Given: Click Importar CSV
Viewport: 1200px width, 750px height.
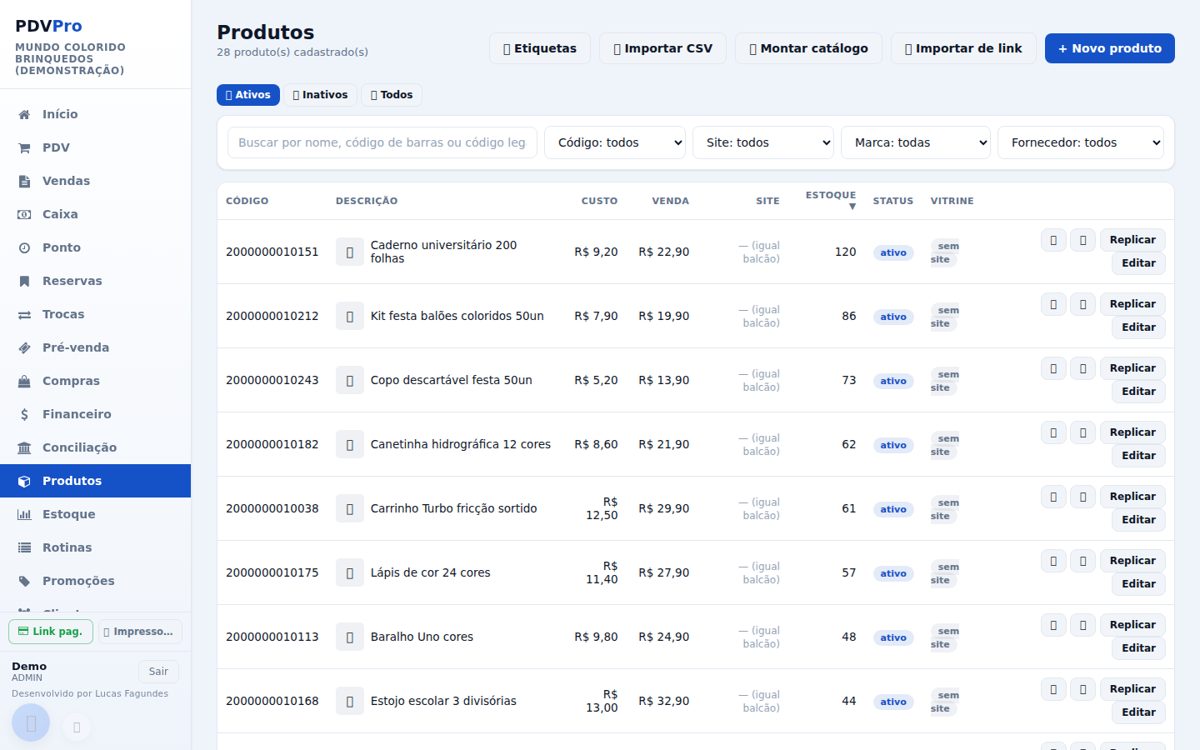Looking at the screenshot, I should pyautogui.click(x=663, y=48).
